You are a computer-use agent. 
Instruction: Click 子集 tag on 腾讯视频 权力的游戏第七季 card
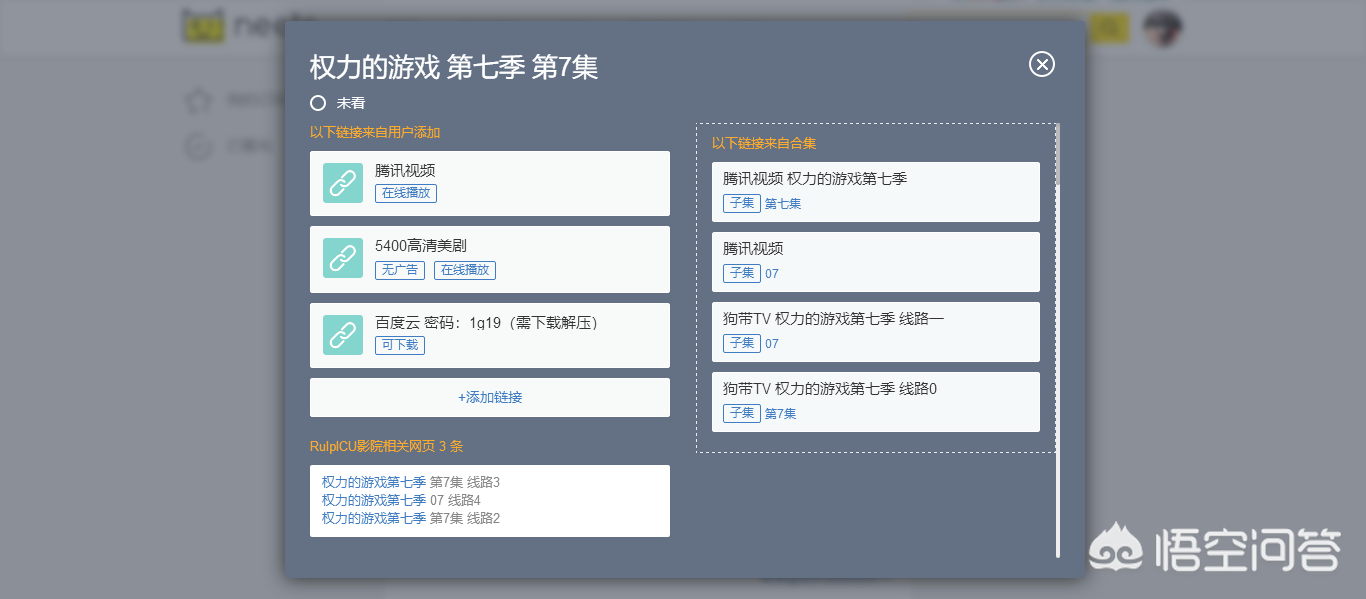coord(742,203)
